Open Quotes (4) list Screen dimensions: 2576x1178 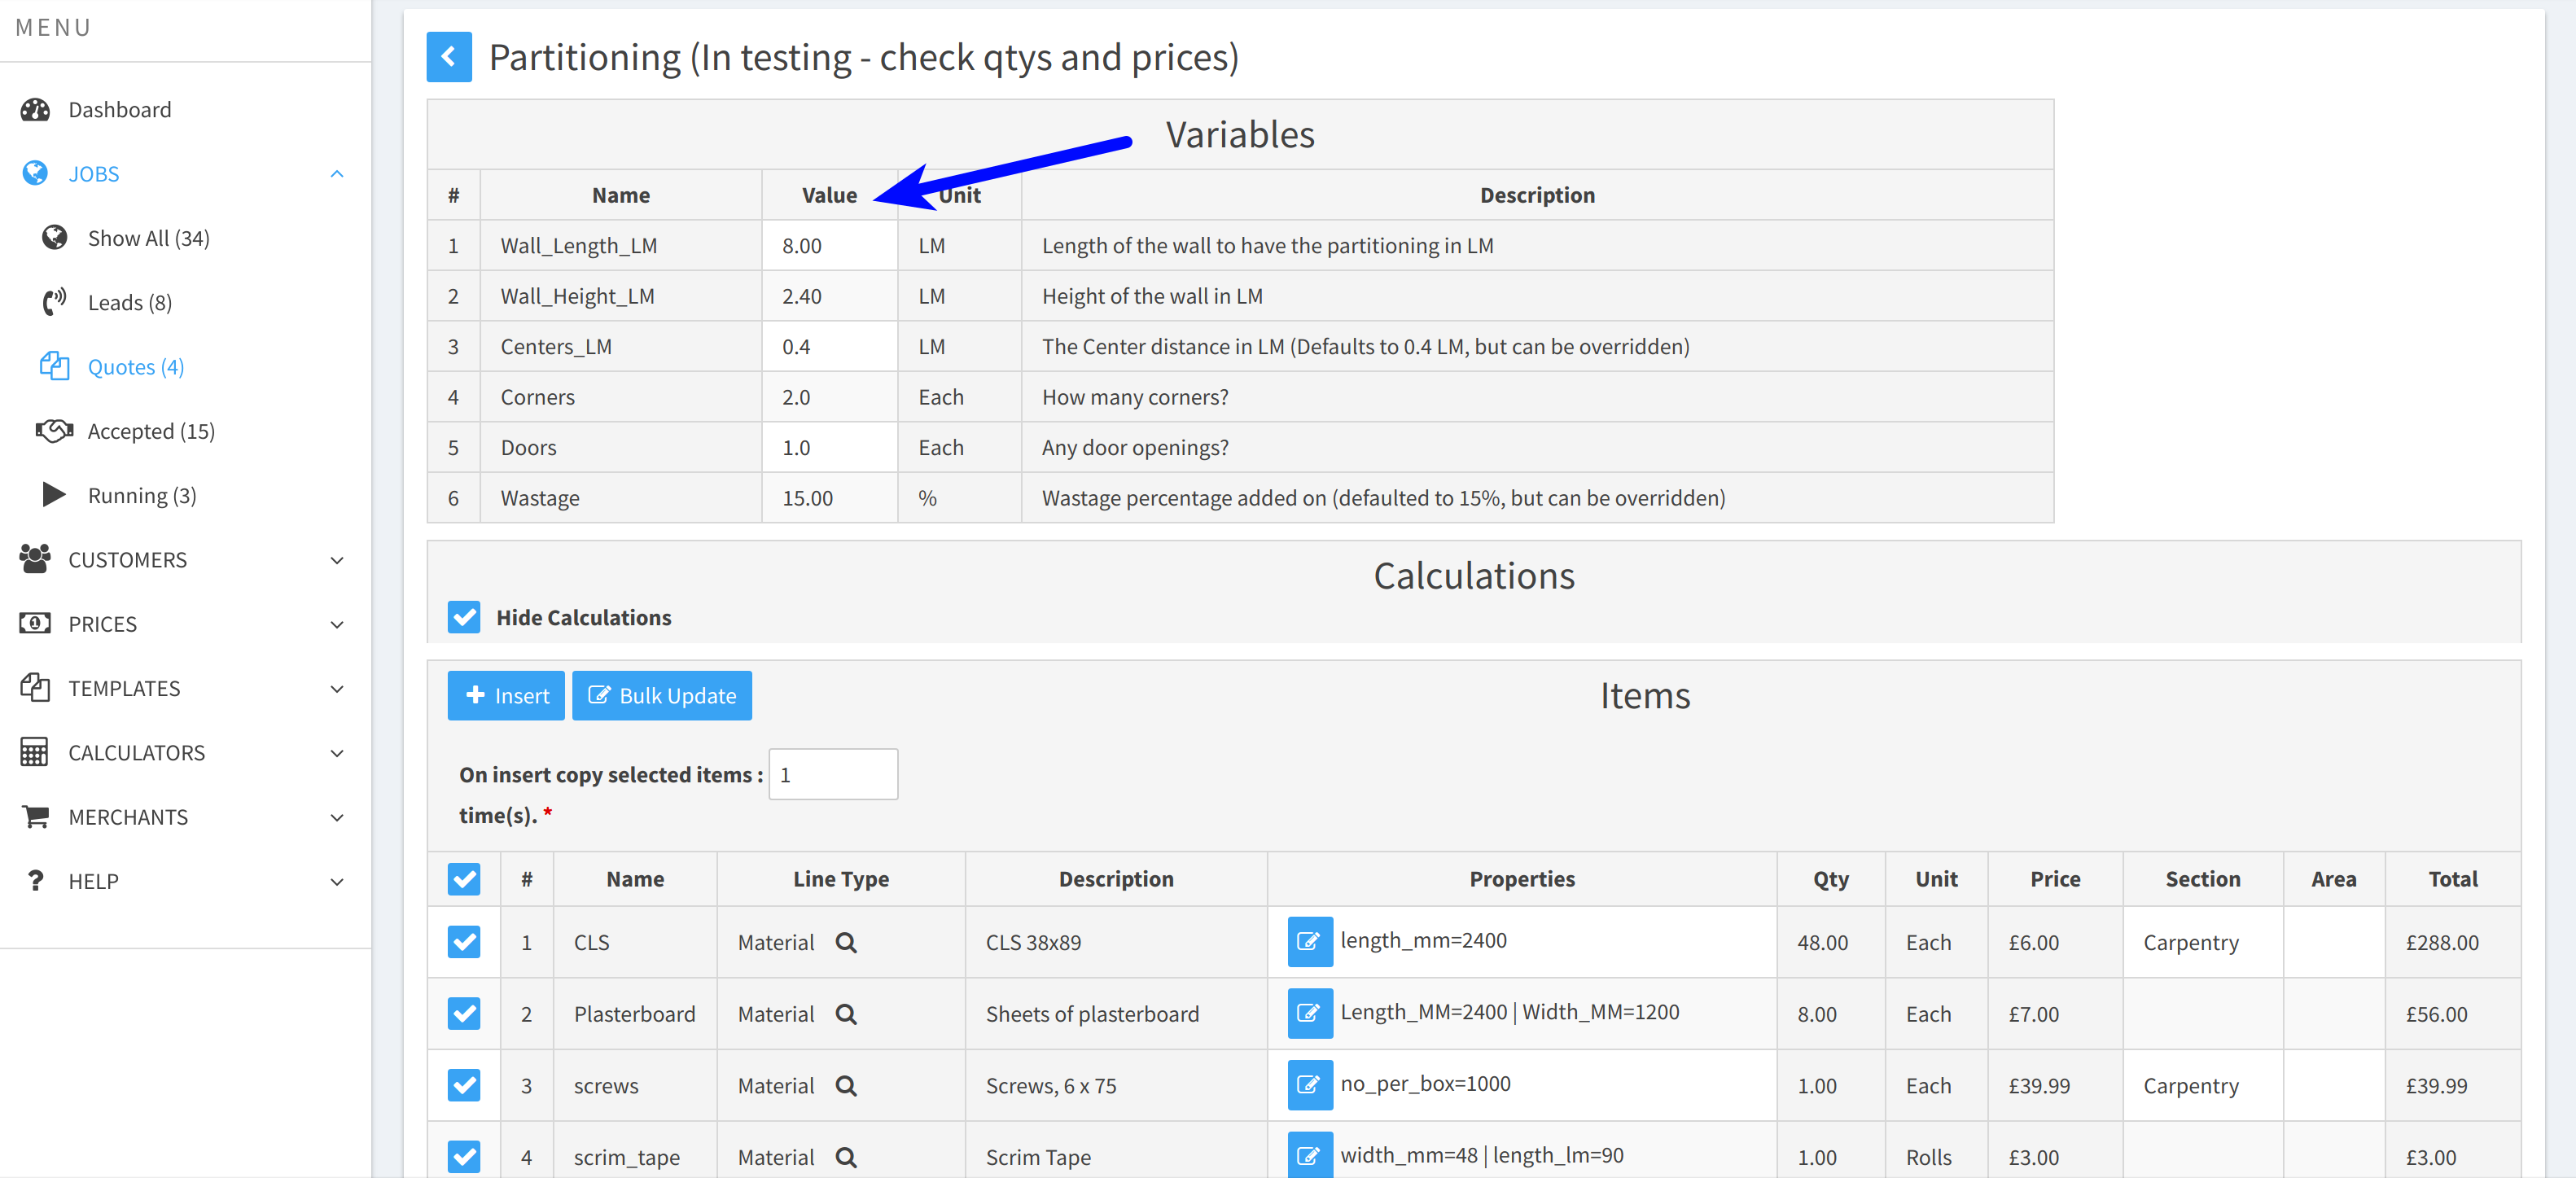(136, 367)
